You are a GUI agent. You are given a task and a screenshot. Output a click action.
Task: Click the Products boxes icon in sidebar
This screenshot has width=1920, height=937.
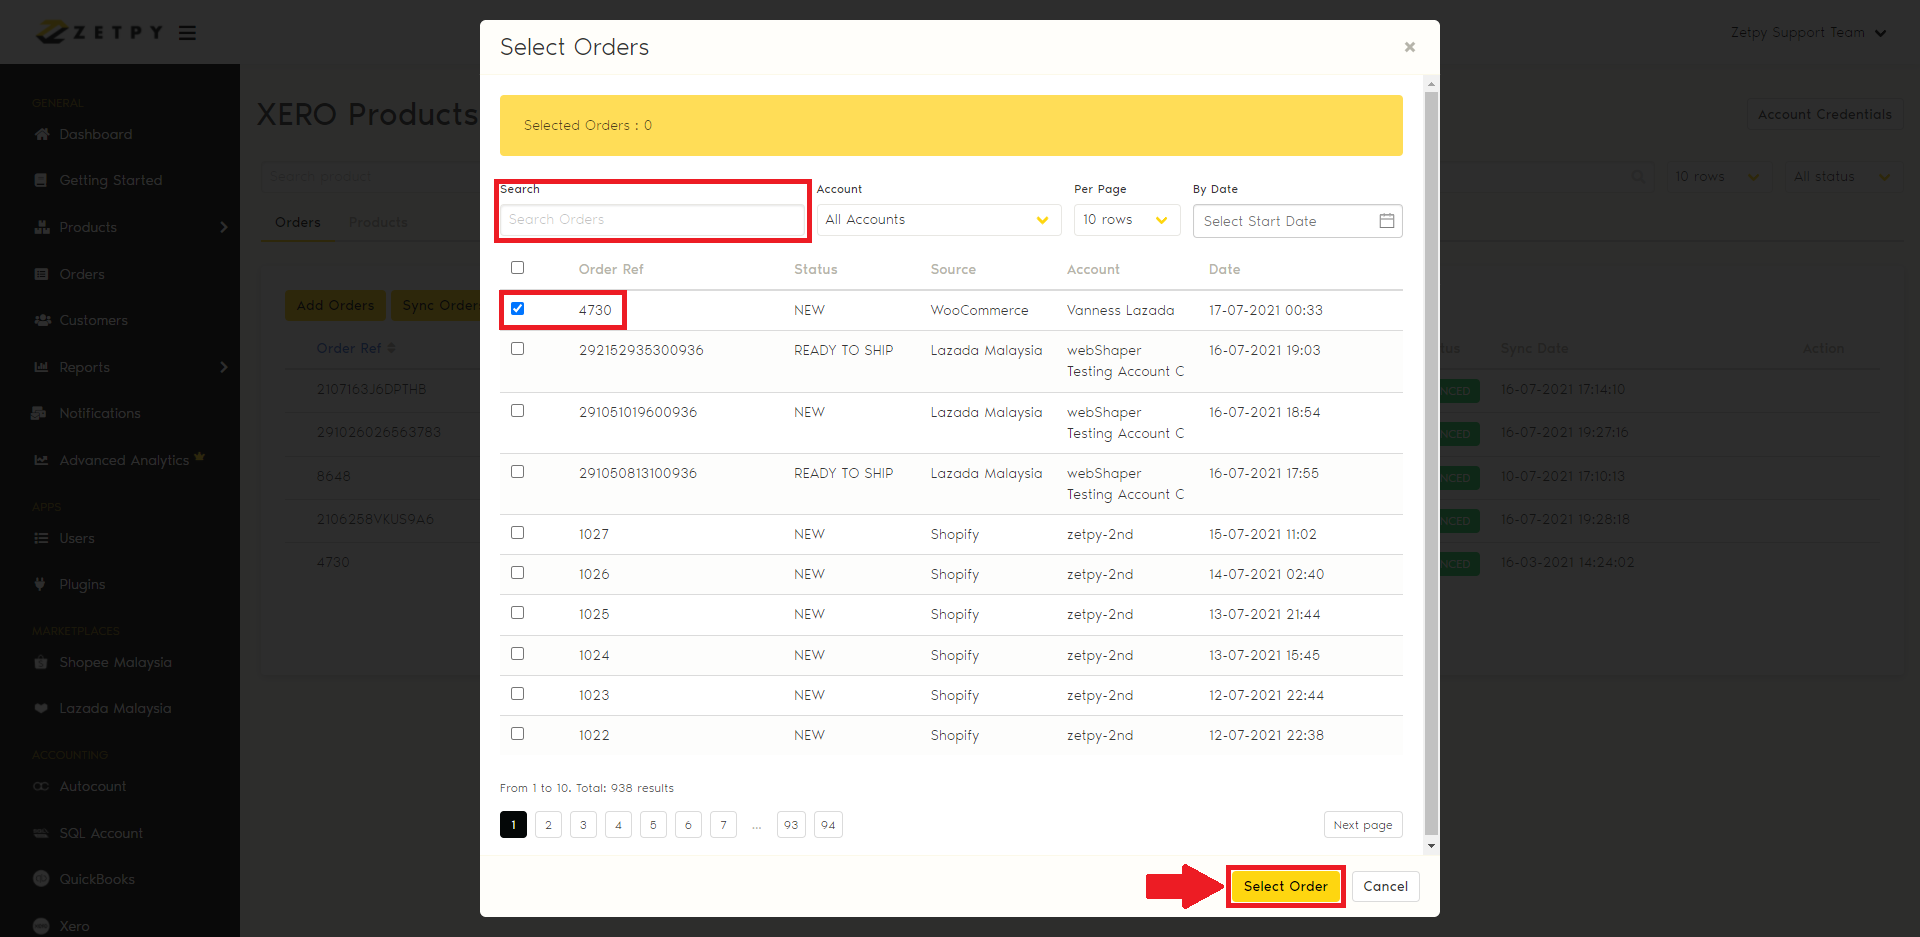point(41,227)
